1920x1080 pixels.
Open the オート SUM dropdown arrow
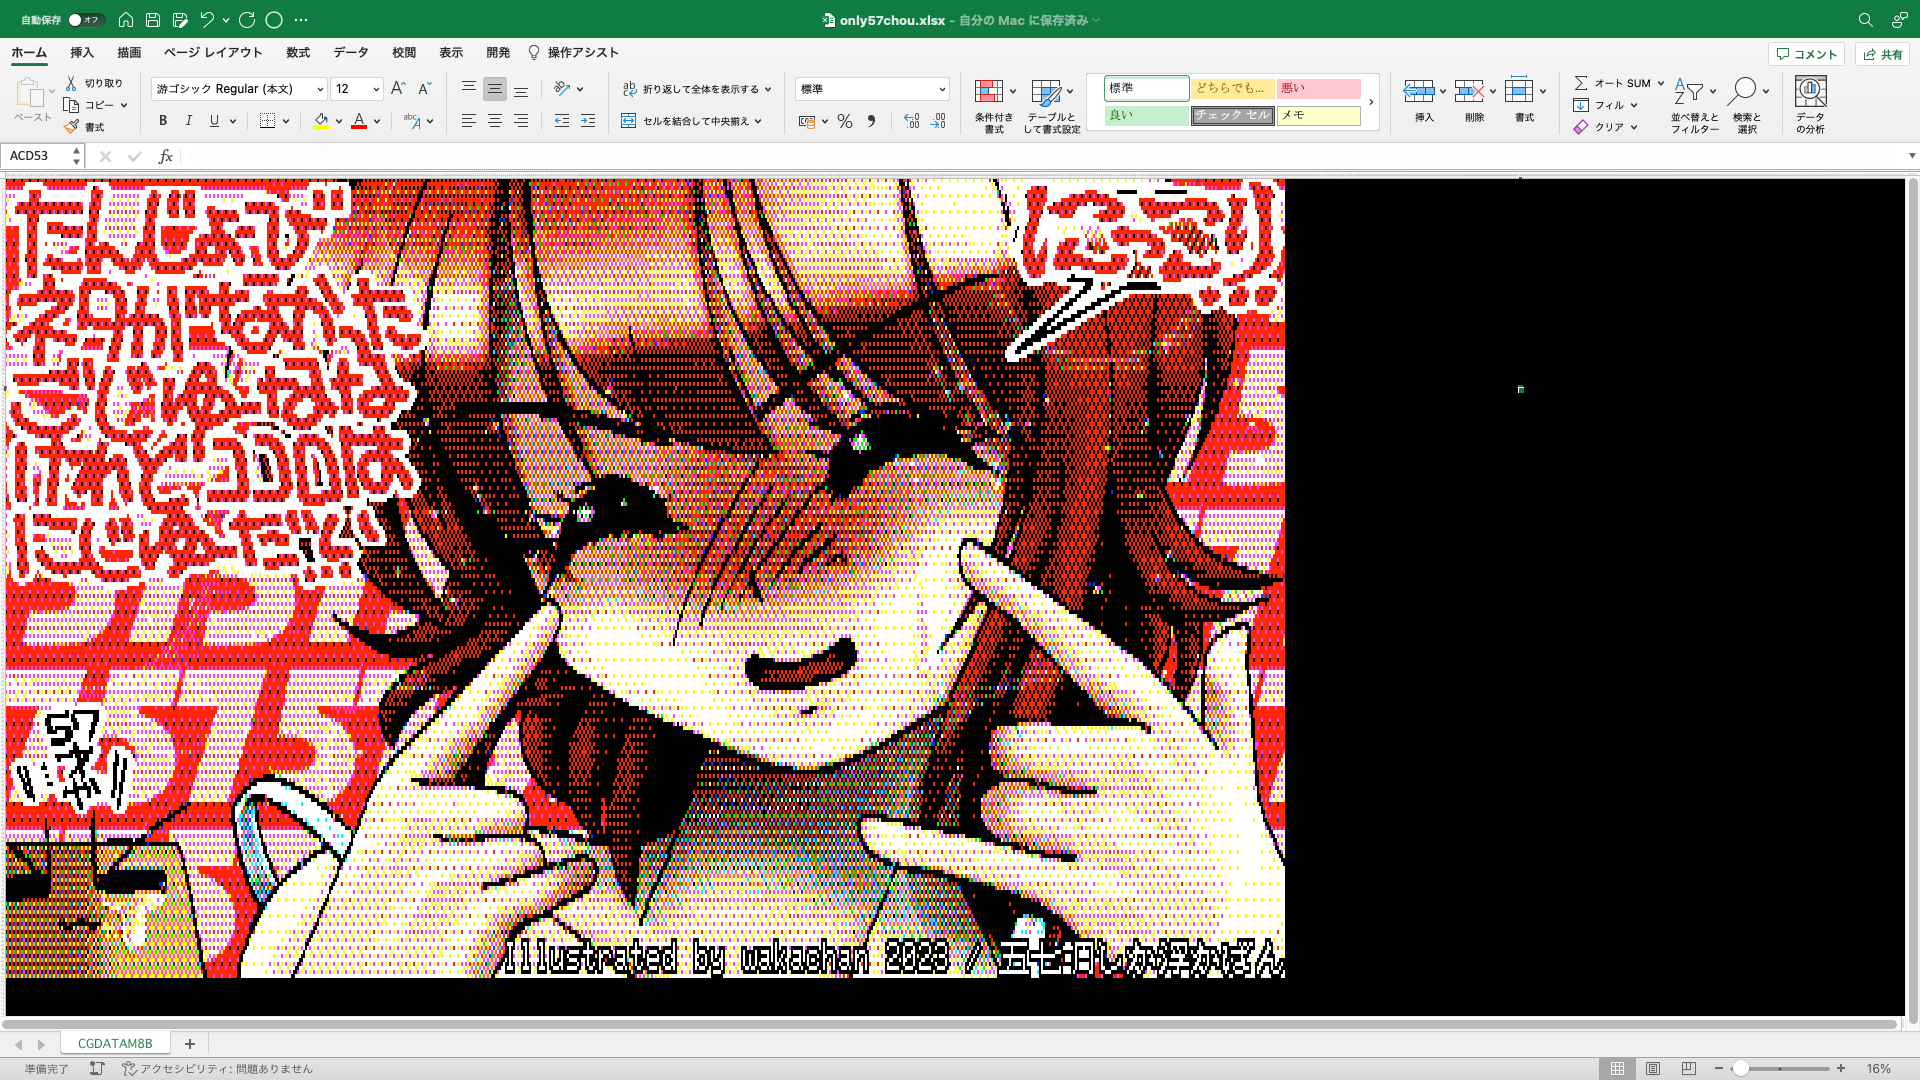point(1661,83)
